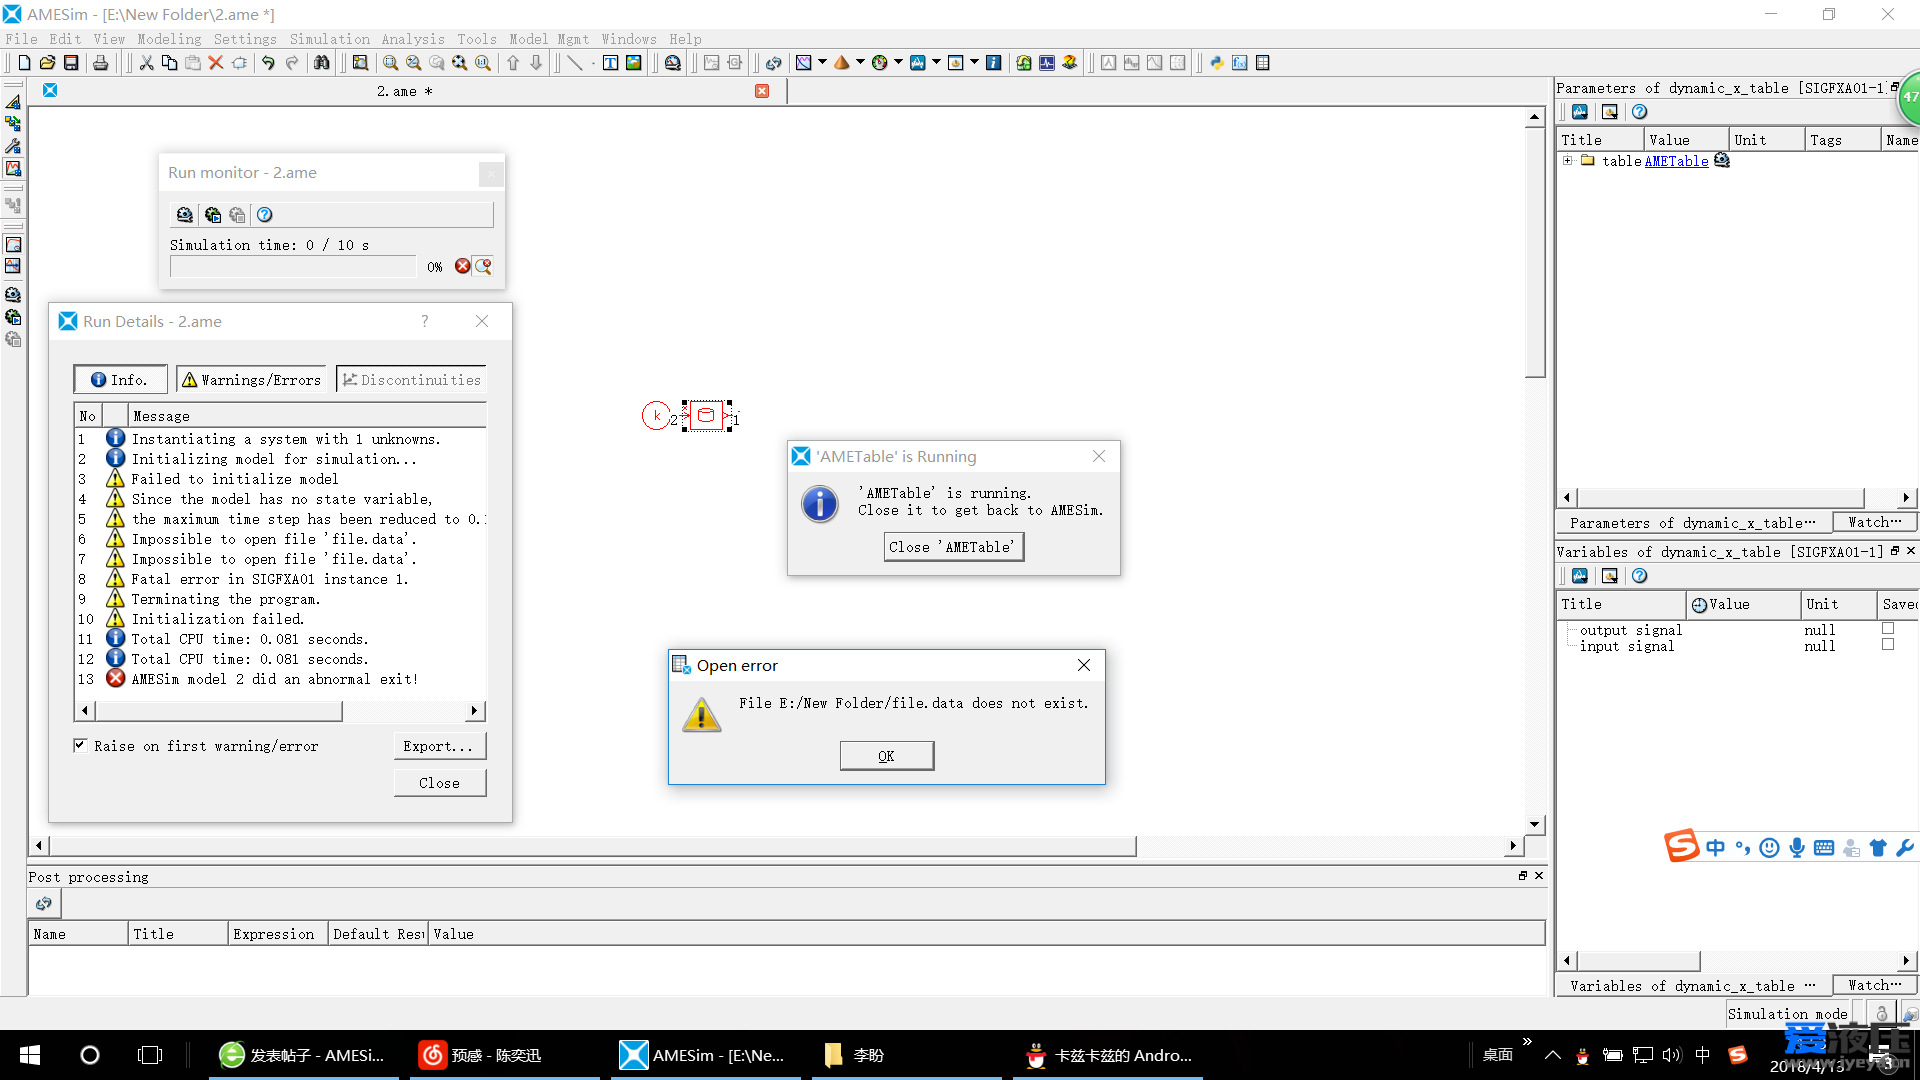
Task: Click sketch horizontal scrollbar right arrow
Action: pyautogui.click(x=1513, y=846)
